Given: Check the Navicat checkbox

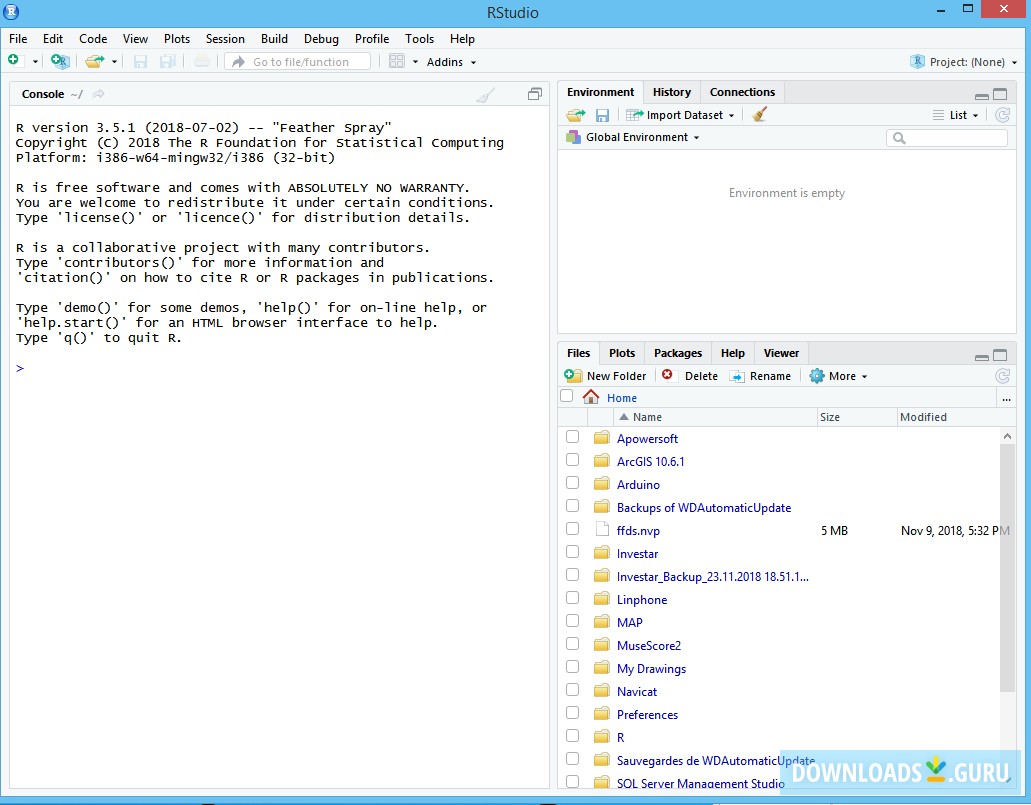Looking at the screenshot, I should [573, 690].
